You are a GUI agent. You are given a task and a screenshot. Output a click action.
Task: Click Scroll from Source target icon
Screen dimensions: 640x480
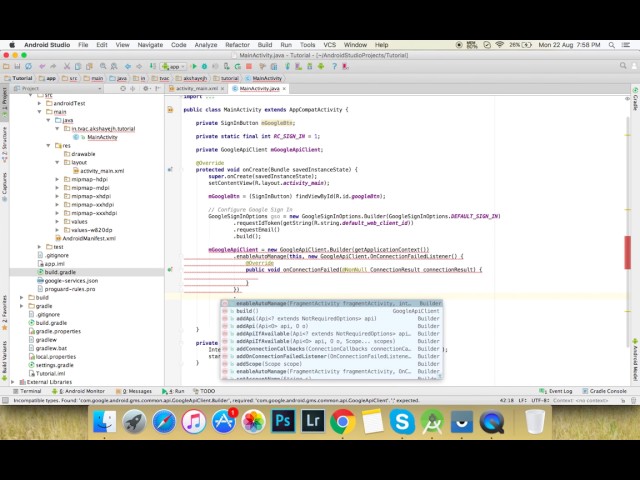[x=123, y=89]
